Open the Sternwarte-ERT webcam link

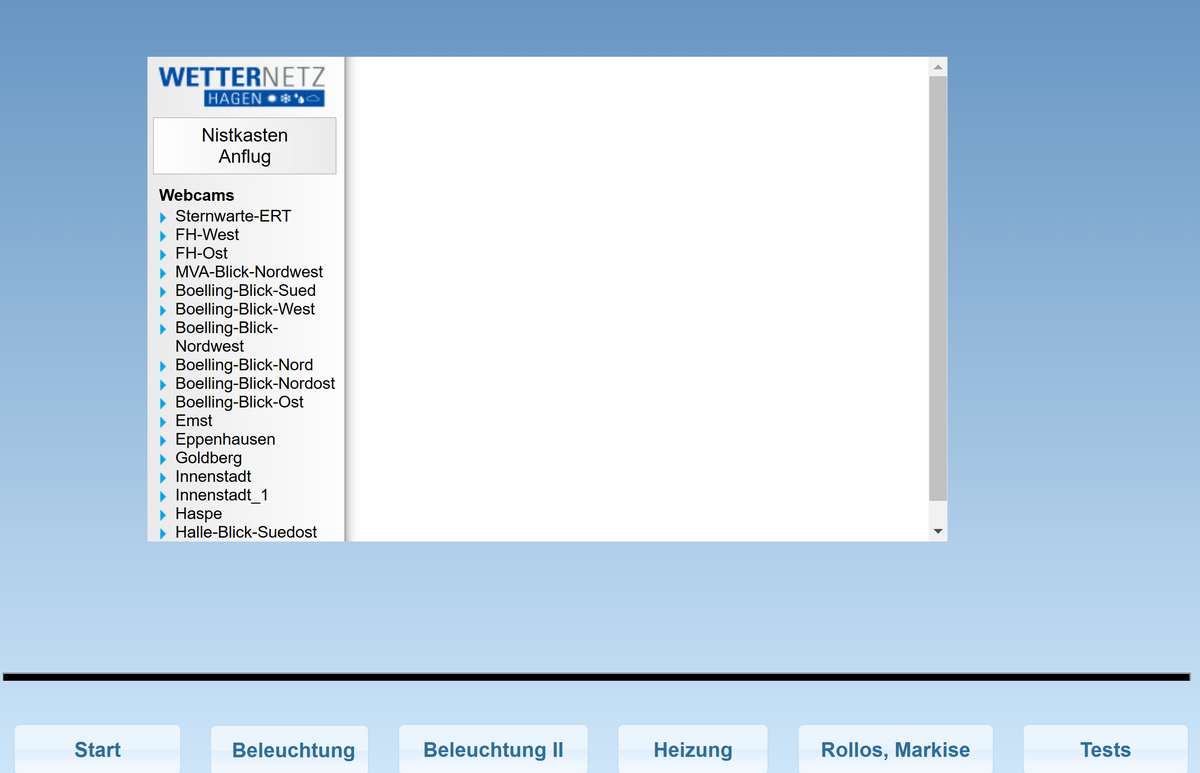click(x=233, y=216)
